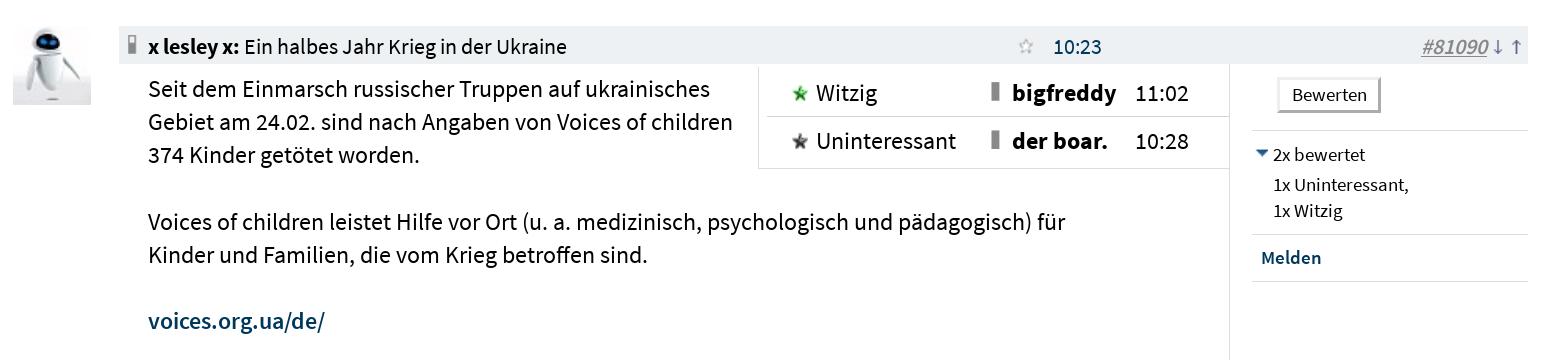Image resolution: width=1543 pixels, height=360 pixels.
Task: Jump to previous post with up arrow
Action: 1516,46
